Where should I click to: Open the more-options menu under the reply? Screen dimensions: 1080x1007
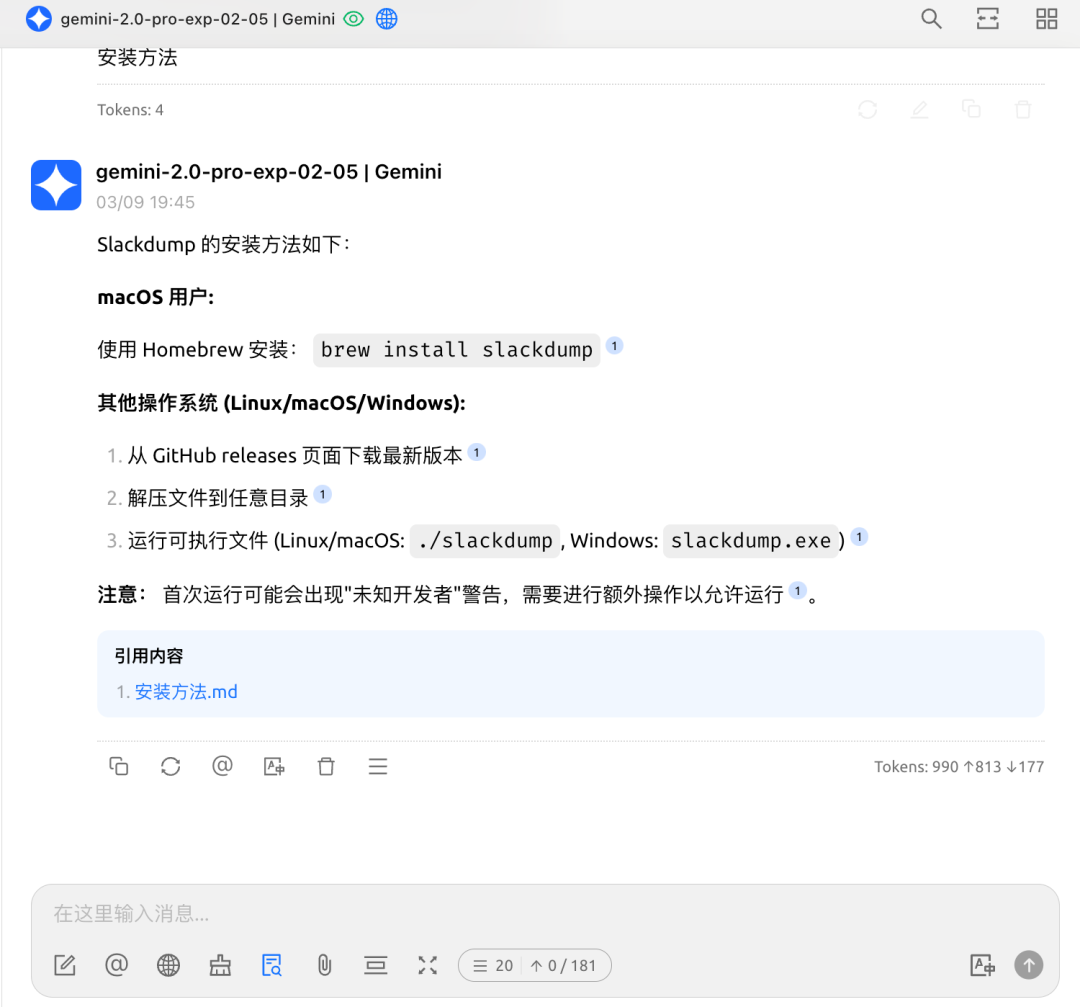(x=377, y=766)
